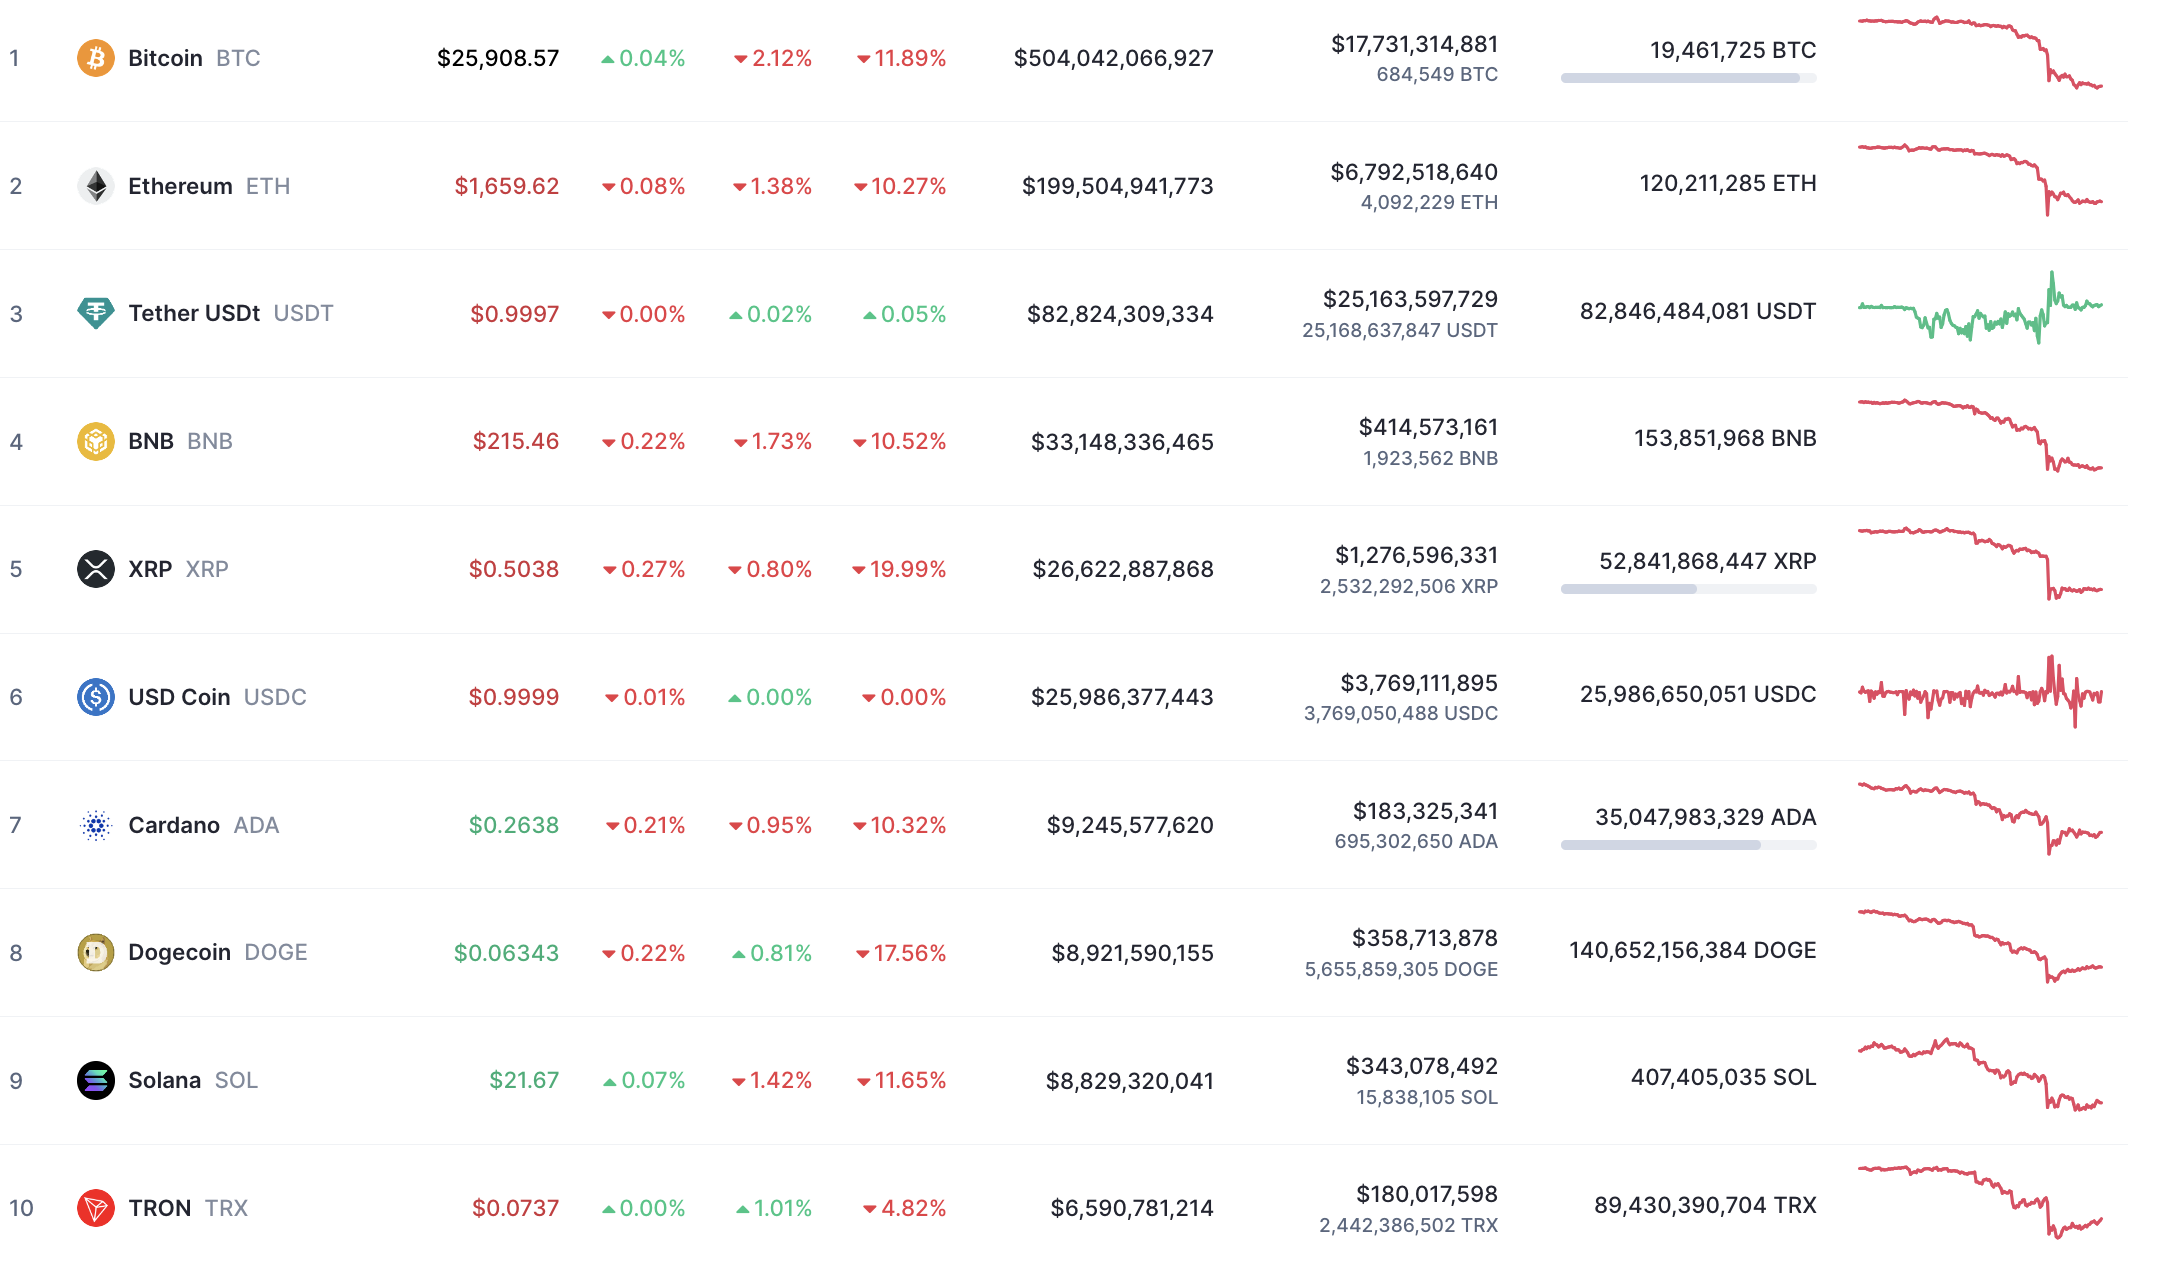Click the Dogecoin DOGE logo

pos(95,952)
